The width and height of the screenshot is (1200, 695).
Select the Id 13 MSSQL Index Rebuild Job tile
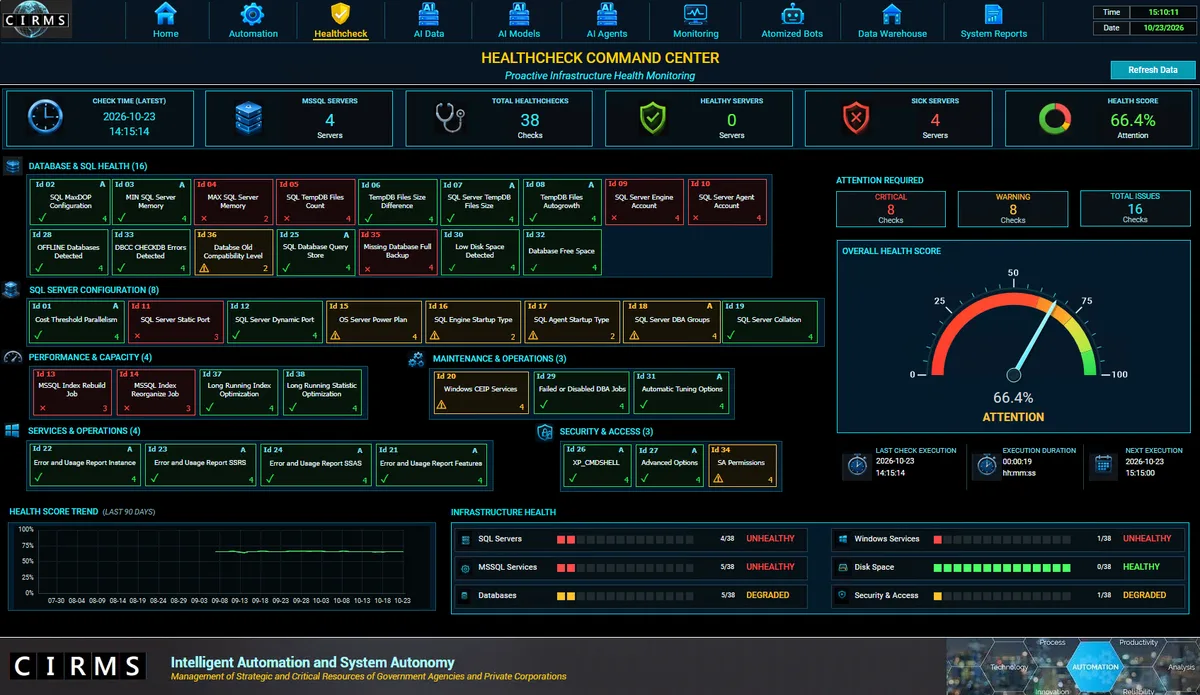[x=70, y=392]
